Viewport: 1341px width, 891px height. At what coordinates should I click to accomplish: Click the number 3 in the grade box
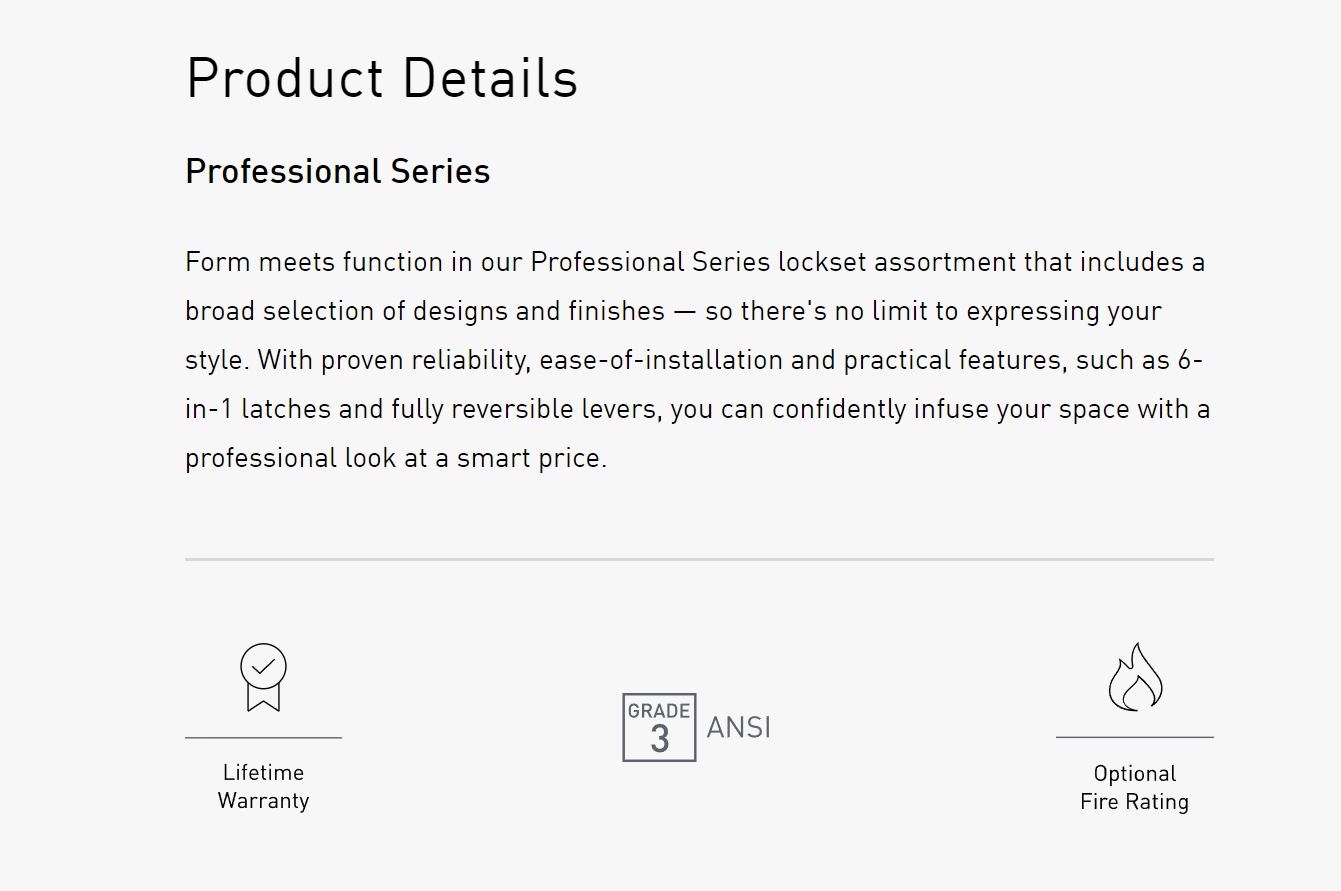point(659,740)
